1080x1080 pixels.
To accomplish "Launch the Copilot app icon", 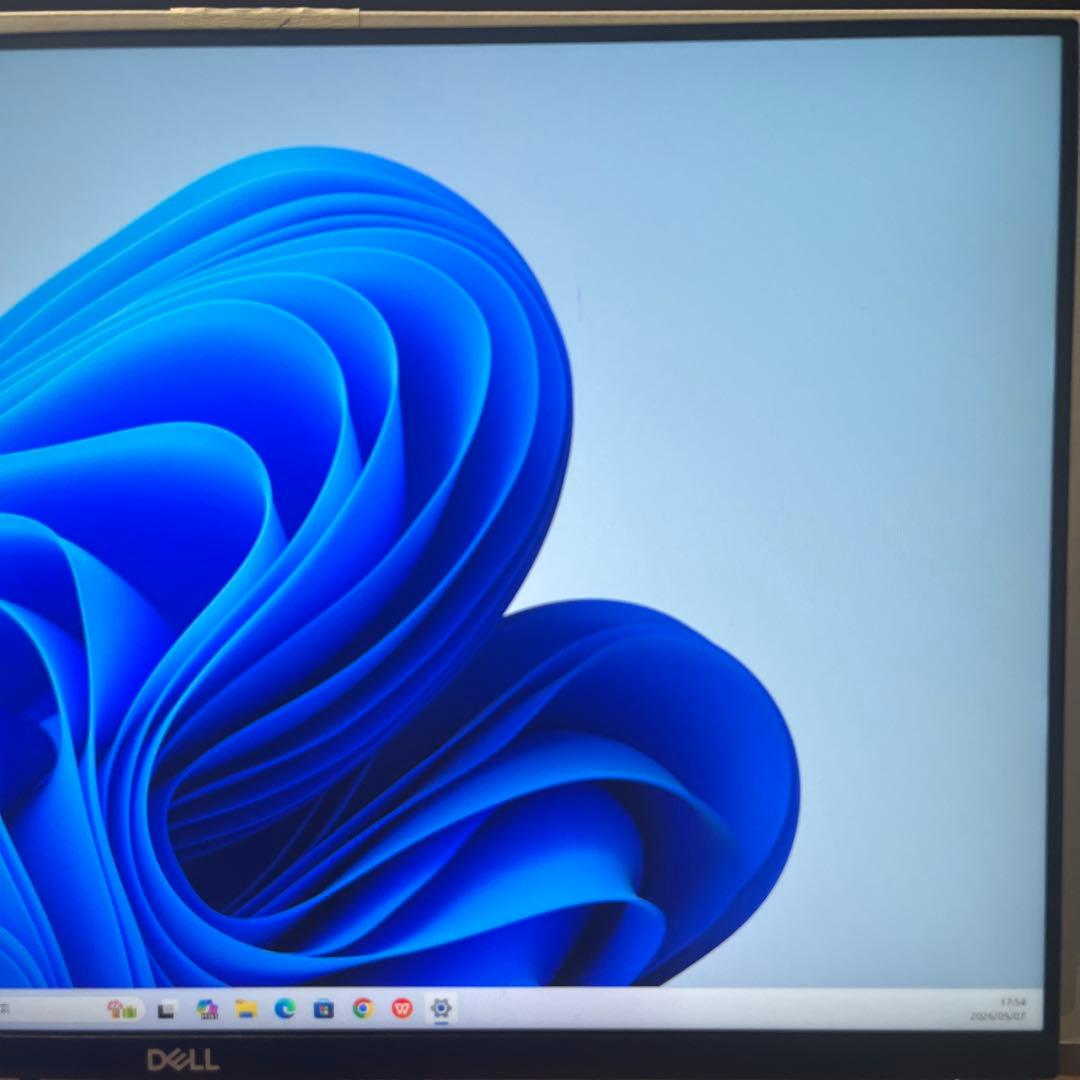I will [207, 1009].
